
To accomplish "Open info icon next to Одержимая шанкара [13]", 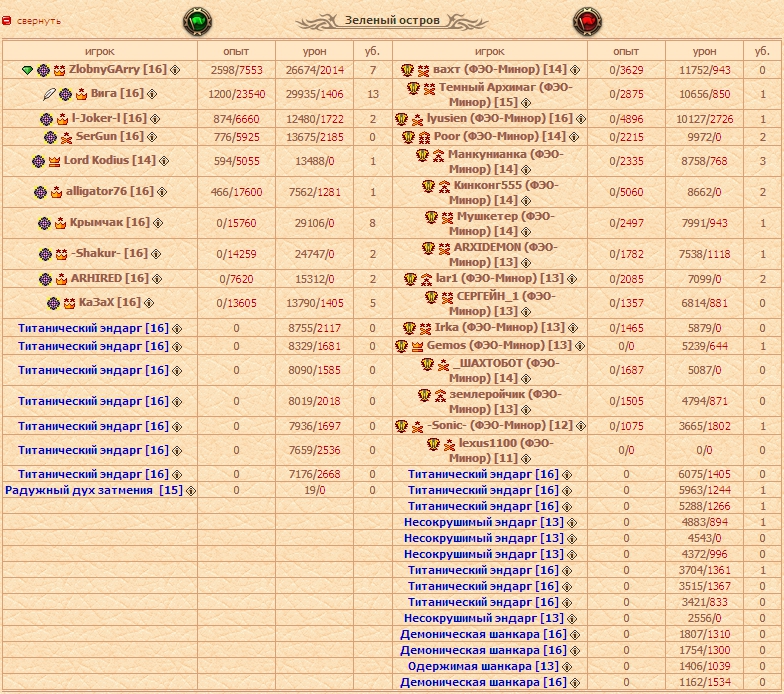I will 566,667.
